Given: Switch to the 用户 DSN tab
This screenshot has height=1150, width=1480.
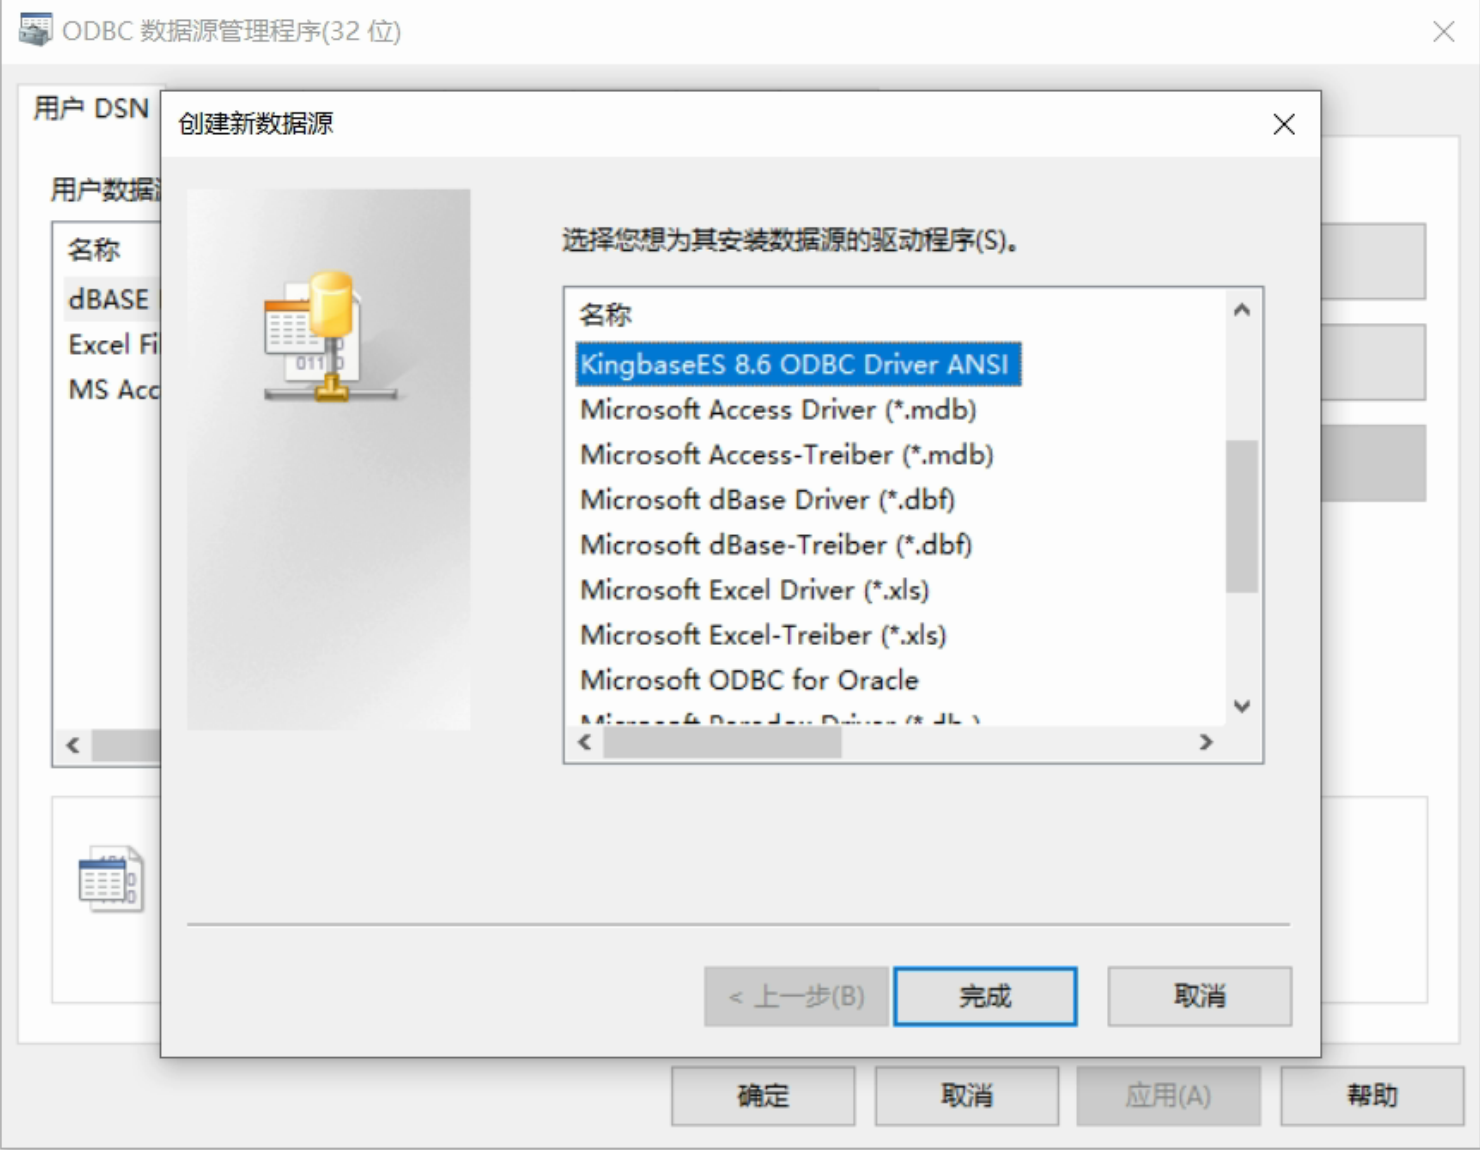Looking at the screenshot, I should click(x=91, y=108).
